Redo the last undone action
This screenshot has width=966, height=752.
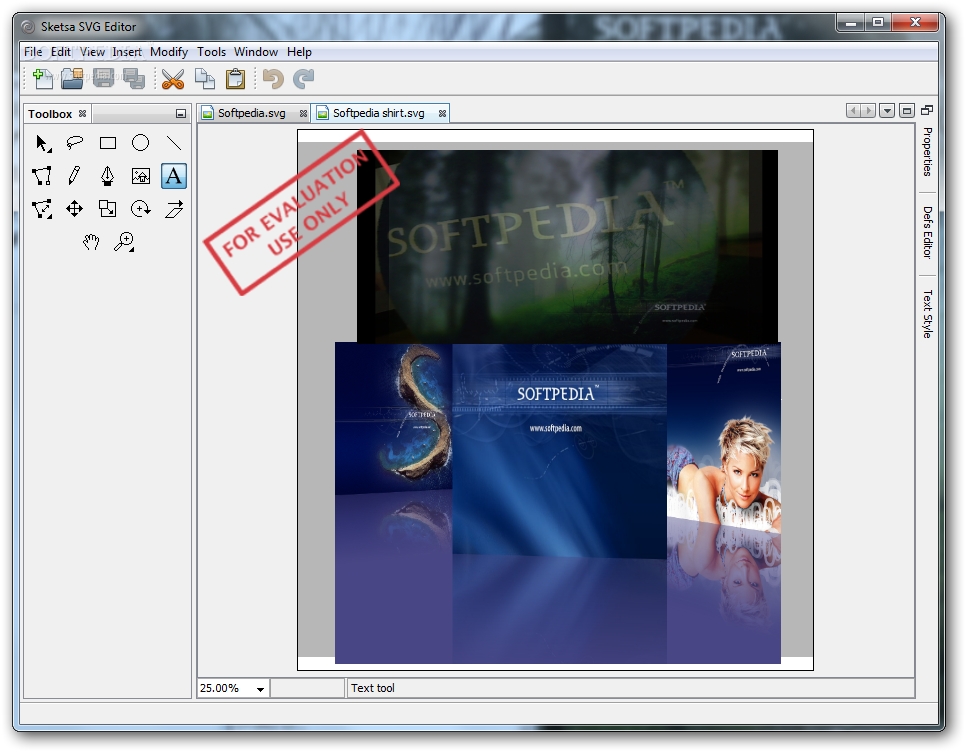click(x=304, y=78)
